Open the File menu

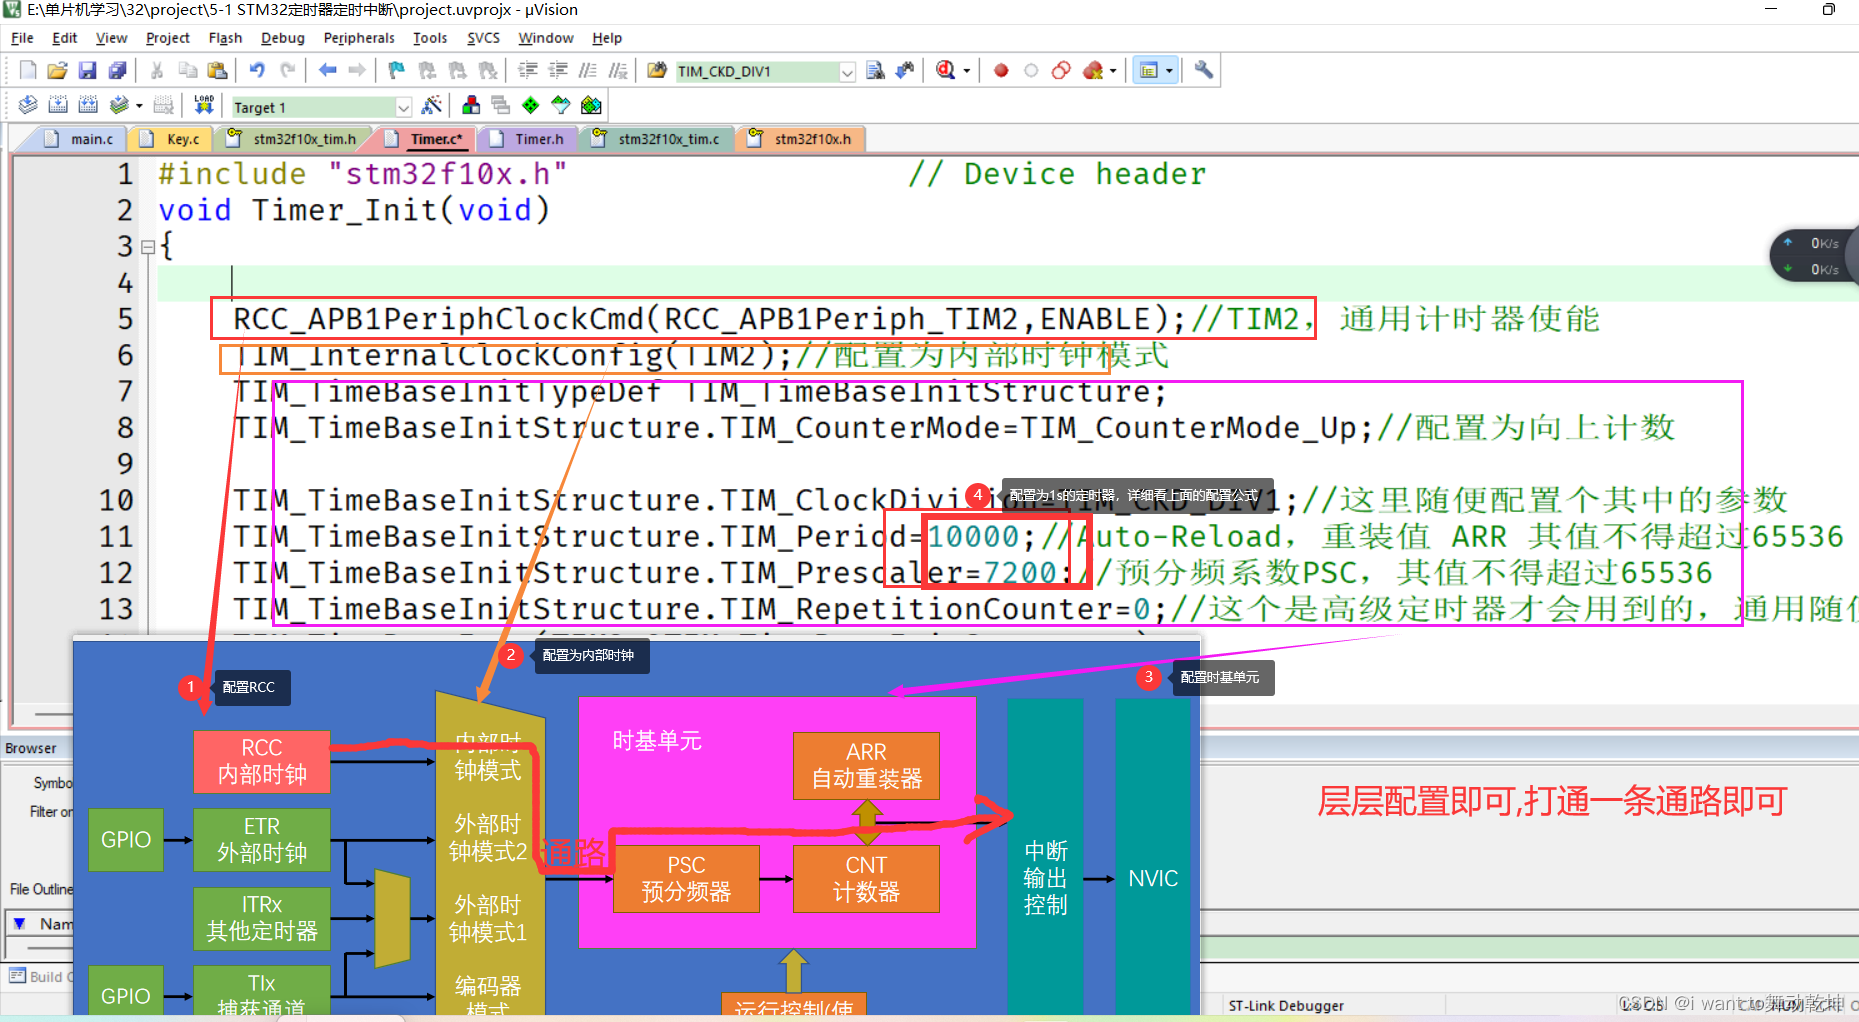tap(22, 38)
